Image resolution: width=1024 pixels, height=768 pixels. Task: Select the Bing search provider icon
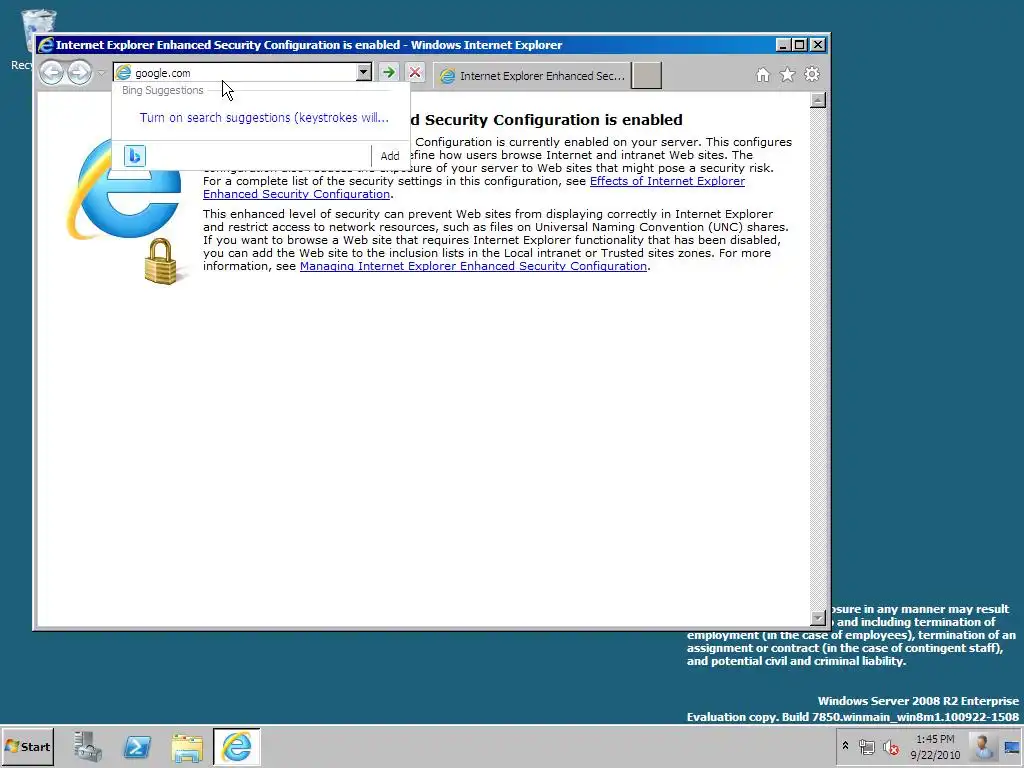[135, 156]
